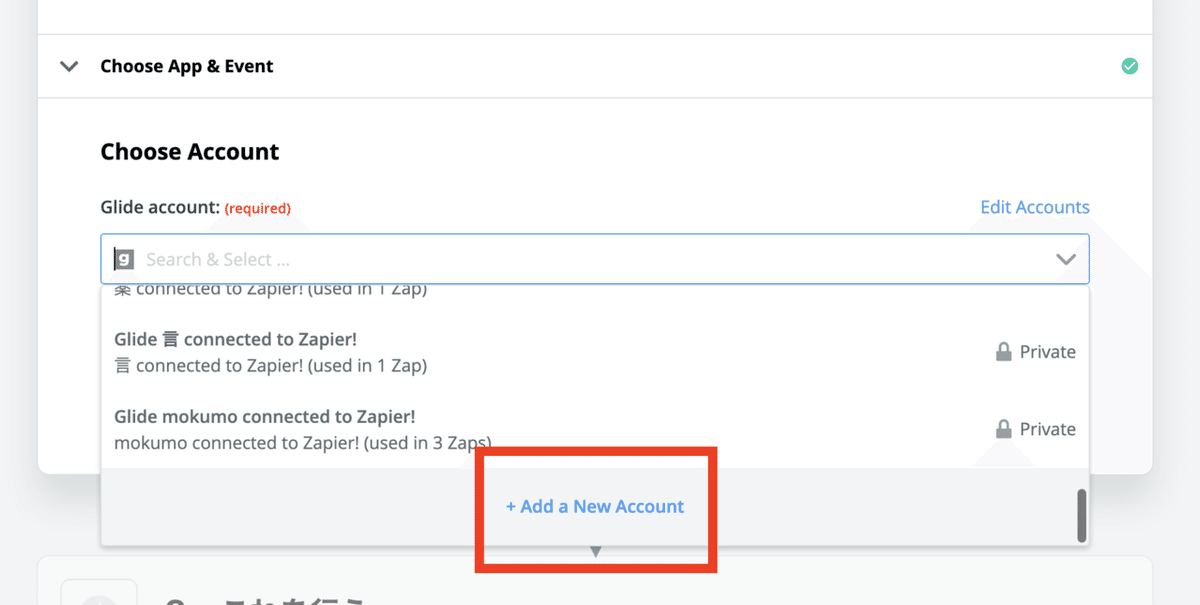
Task: Click the Glide account field label
Action: coord(160,207)
